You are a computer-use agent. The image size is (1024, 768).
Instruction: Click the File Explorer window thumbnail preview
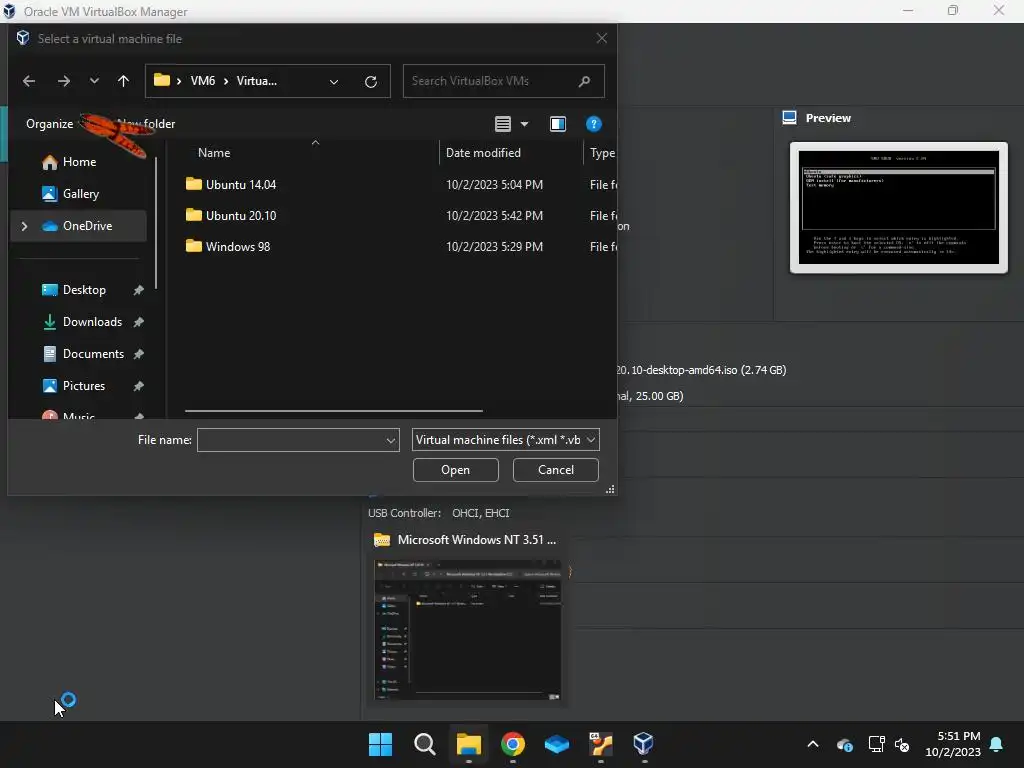468,630
